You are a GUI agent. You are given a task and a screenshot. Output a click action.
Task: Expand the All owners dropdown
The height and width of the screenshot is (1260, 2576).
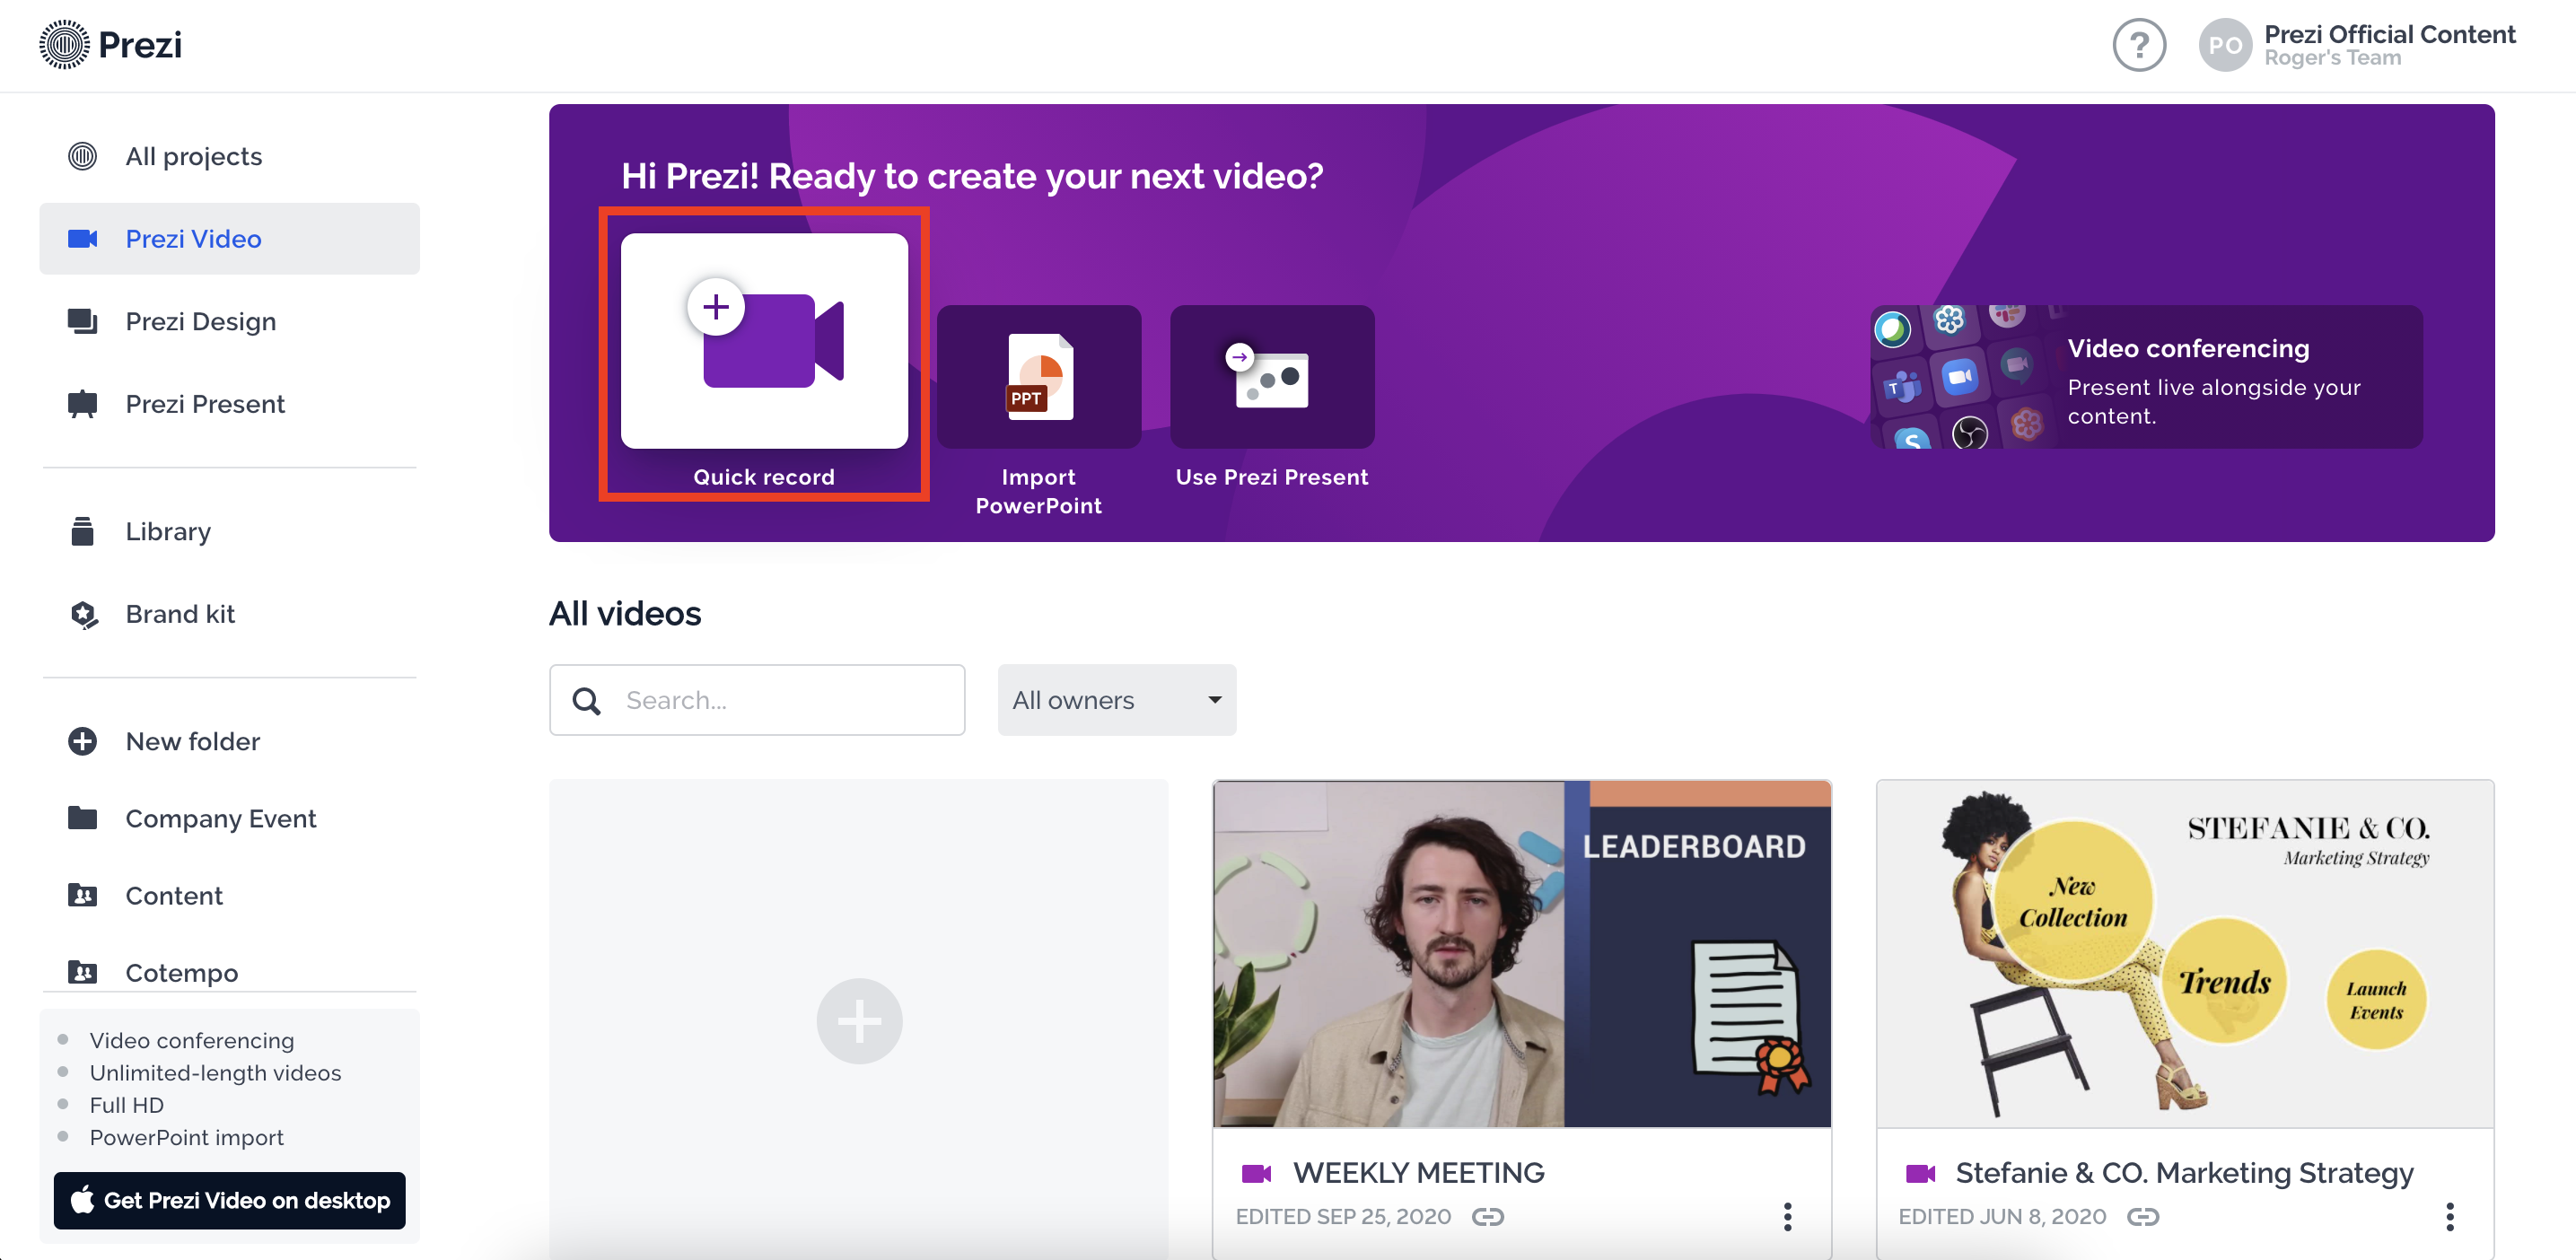1116,700
